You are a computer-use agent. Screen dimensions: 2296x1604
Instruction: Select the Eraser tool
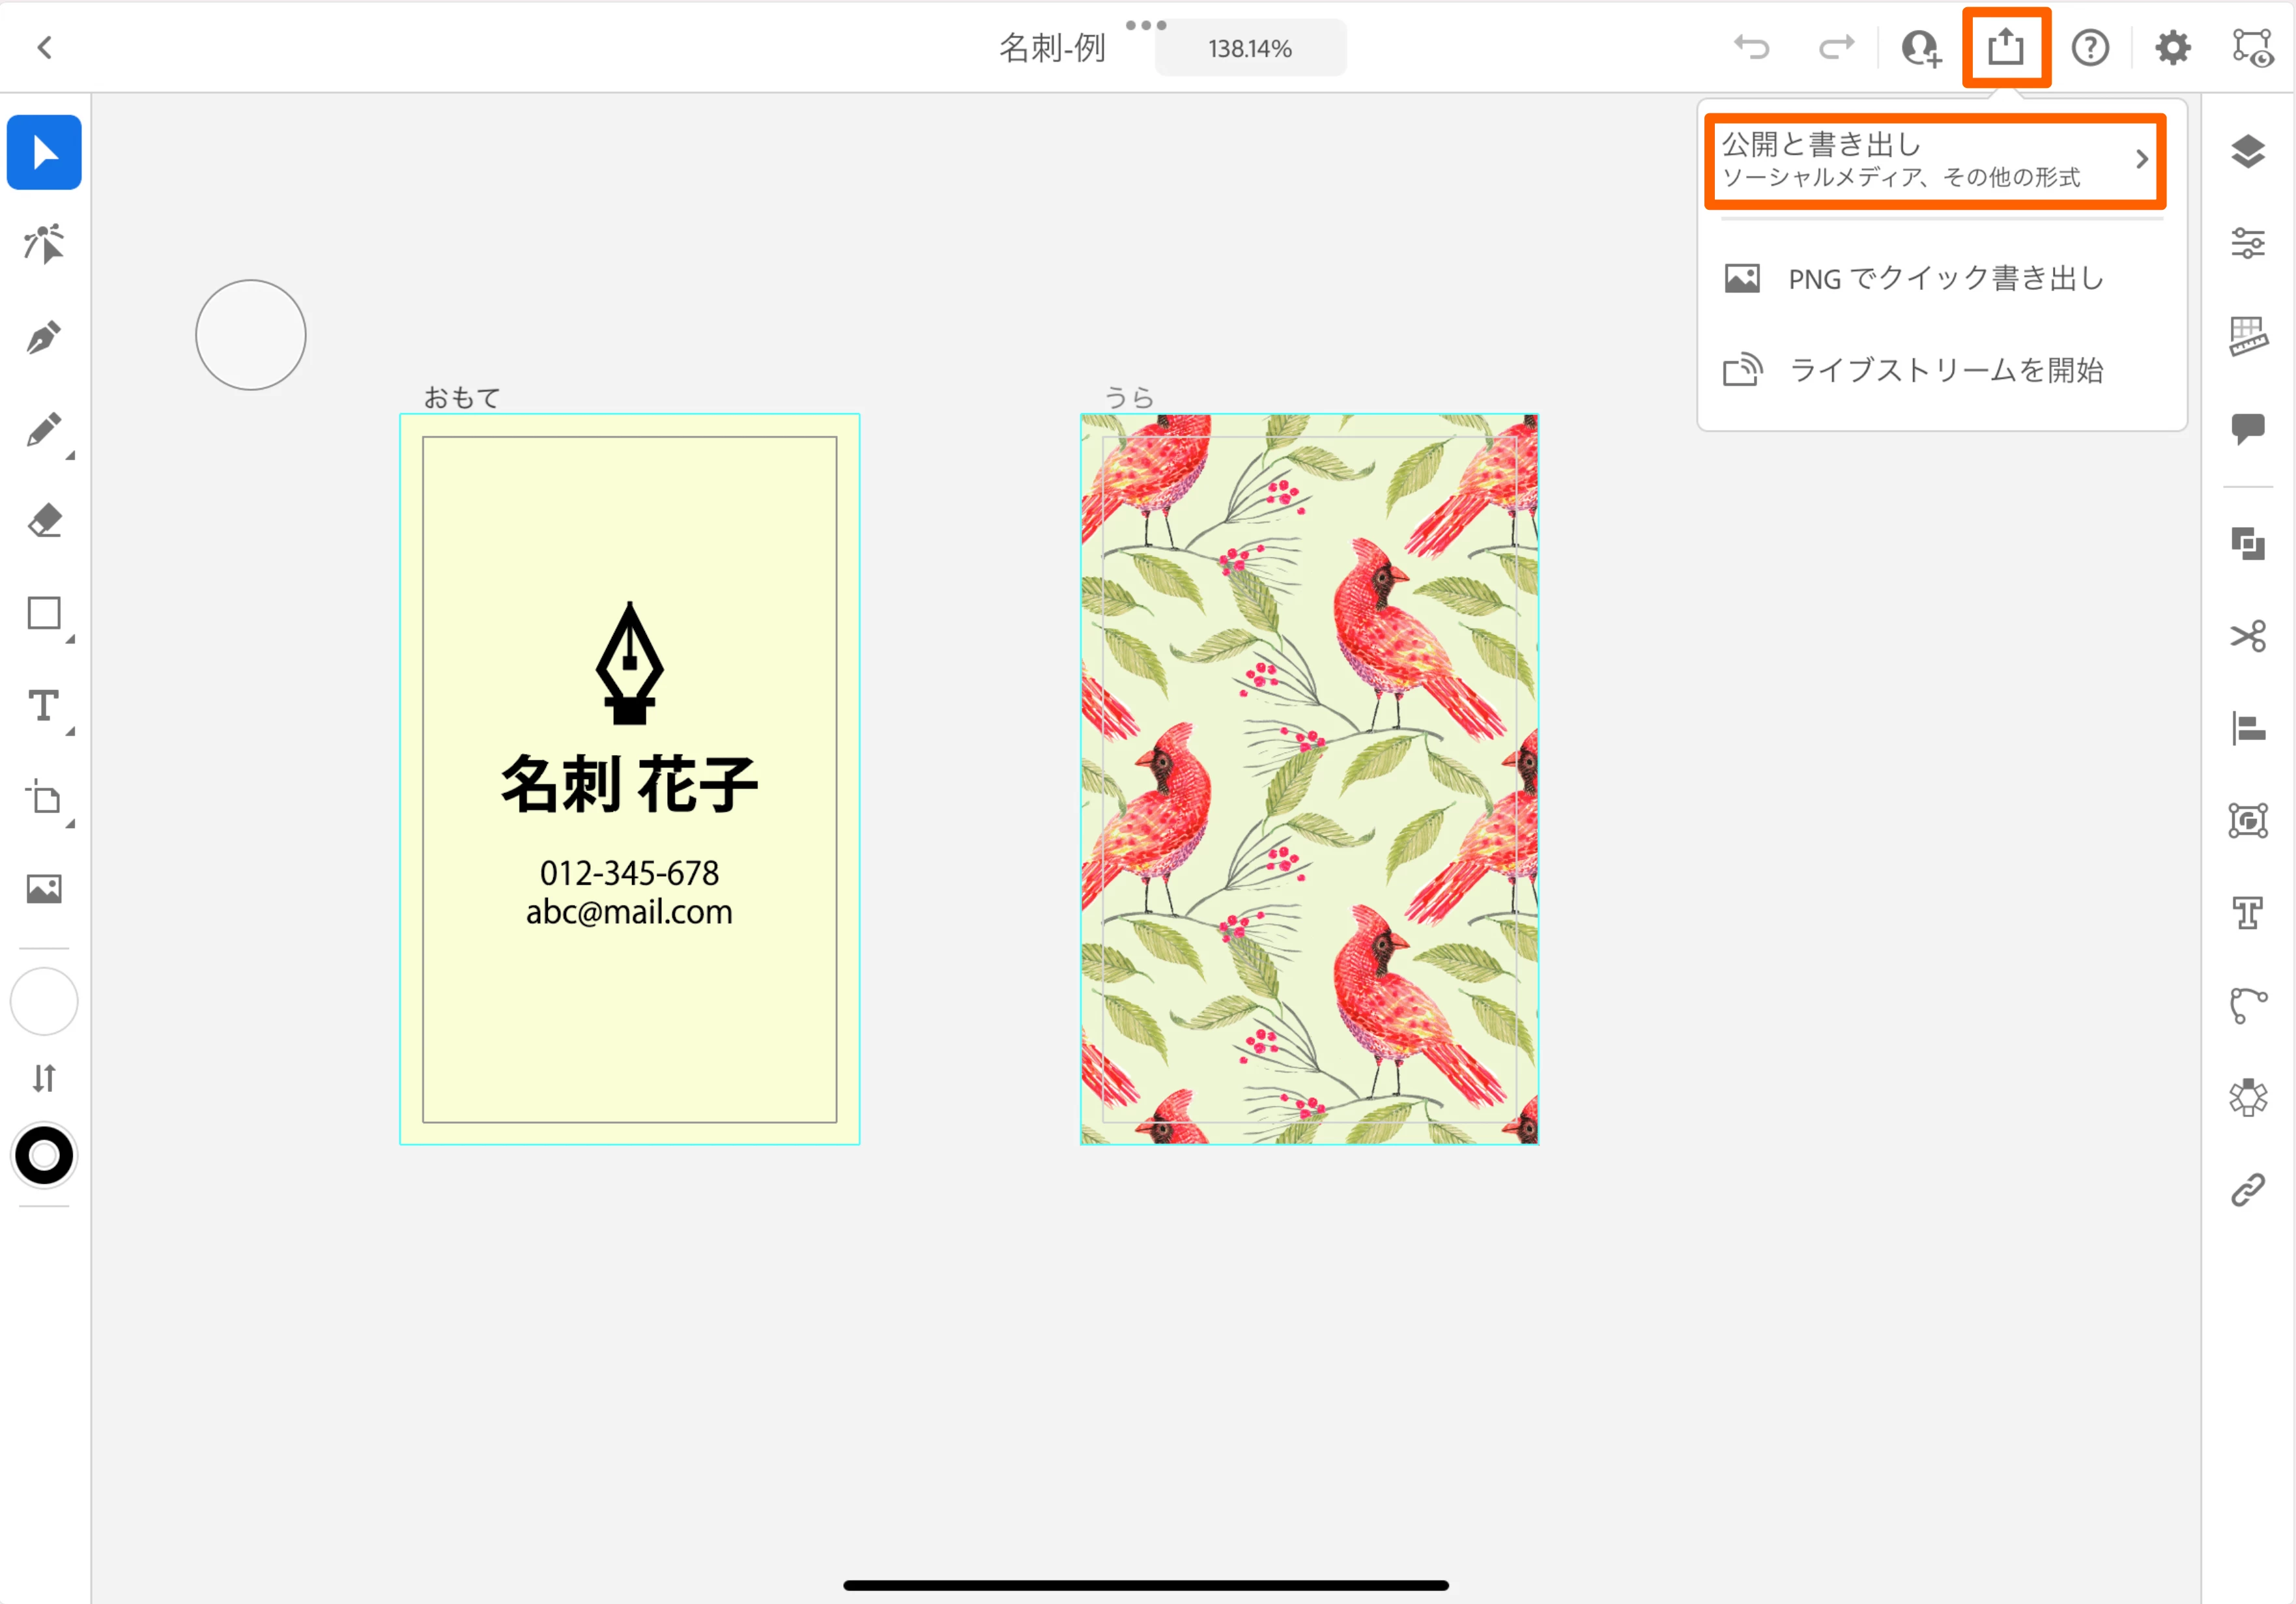tap(44, 521)
